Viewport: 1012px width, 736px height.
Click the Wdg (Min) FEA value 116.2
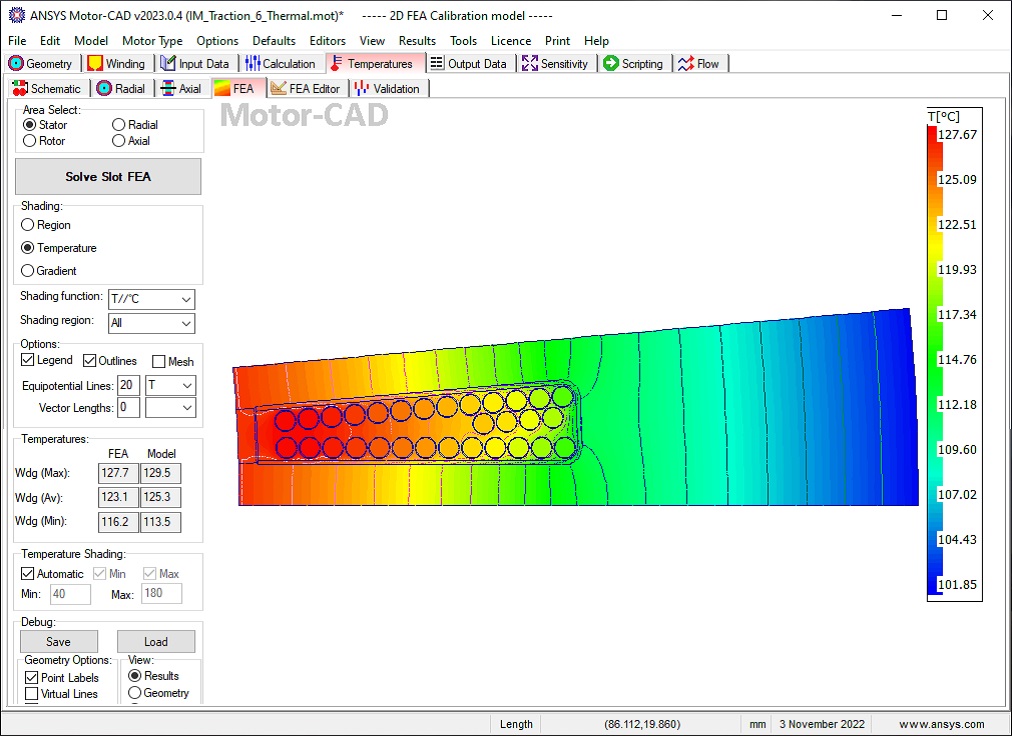tap(118, 522)
